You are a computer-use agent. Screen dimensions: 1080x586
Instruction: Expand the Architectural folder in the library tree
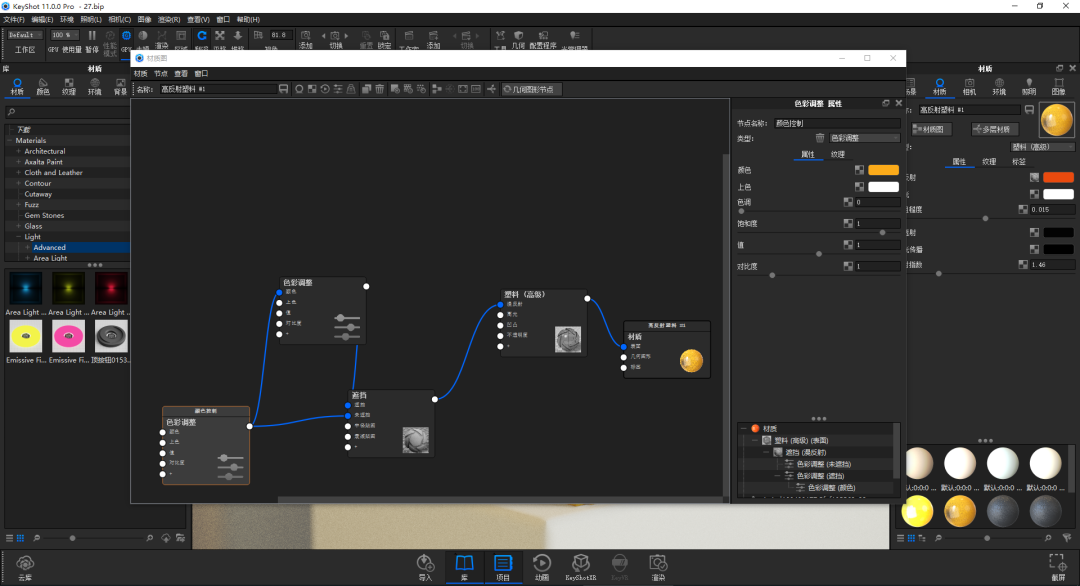[x=18, y=151]
